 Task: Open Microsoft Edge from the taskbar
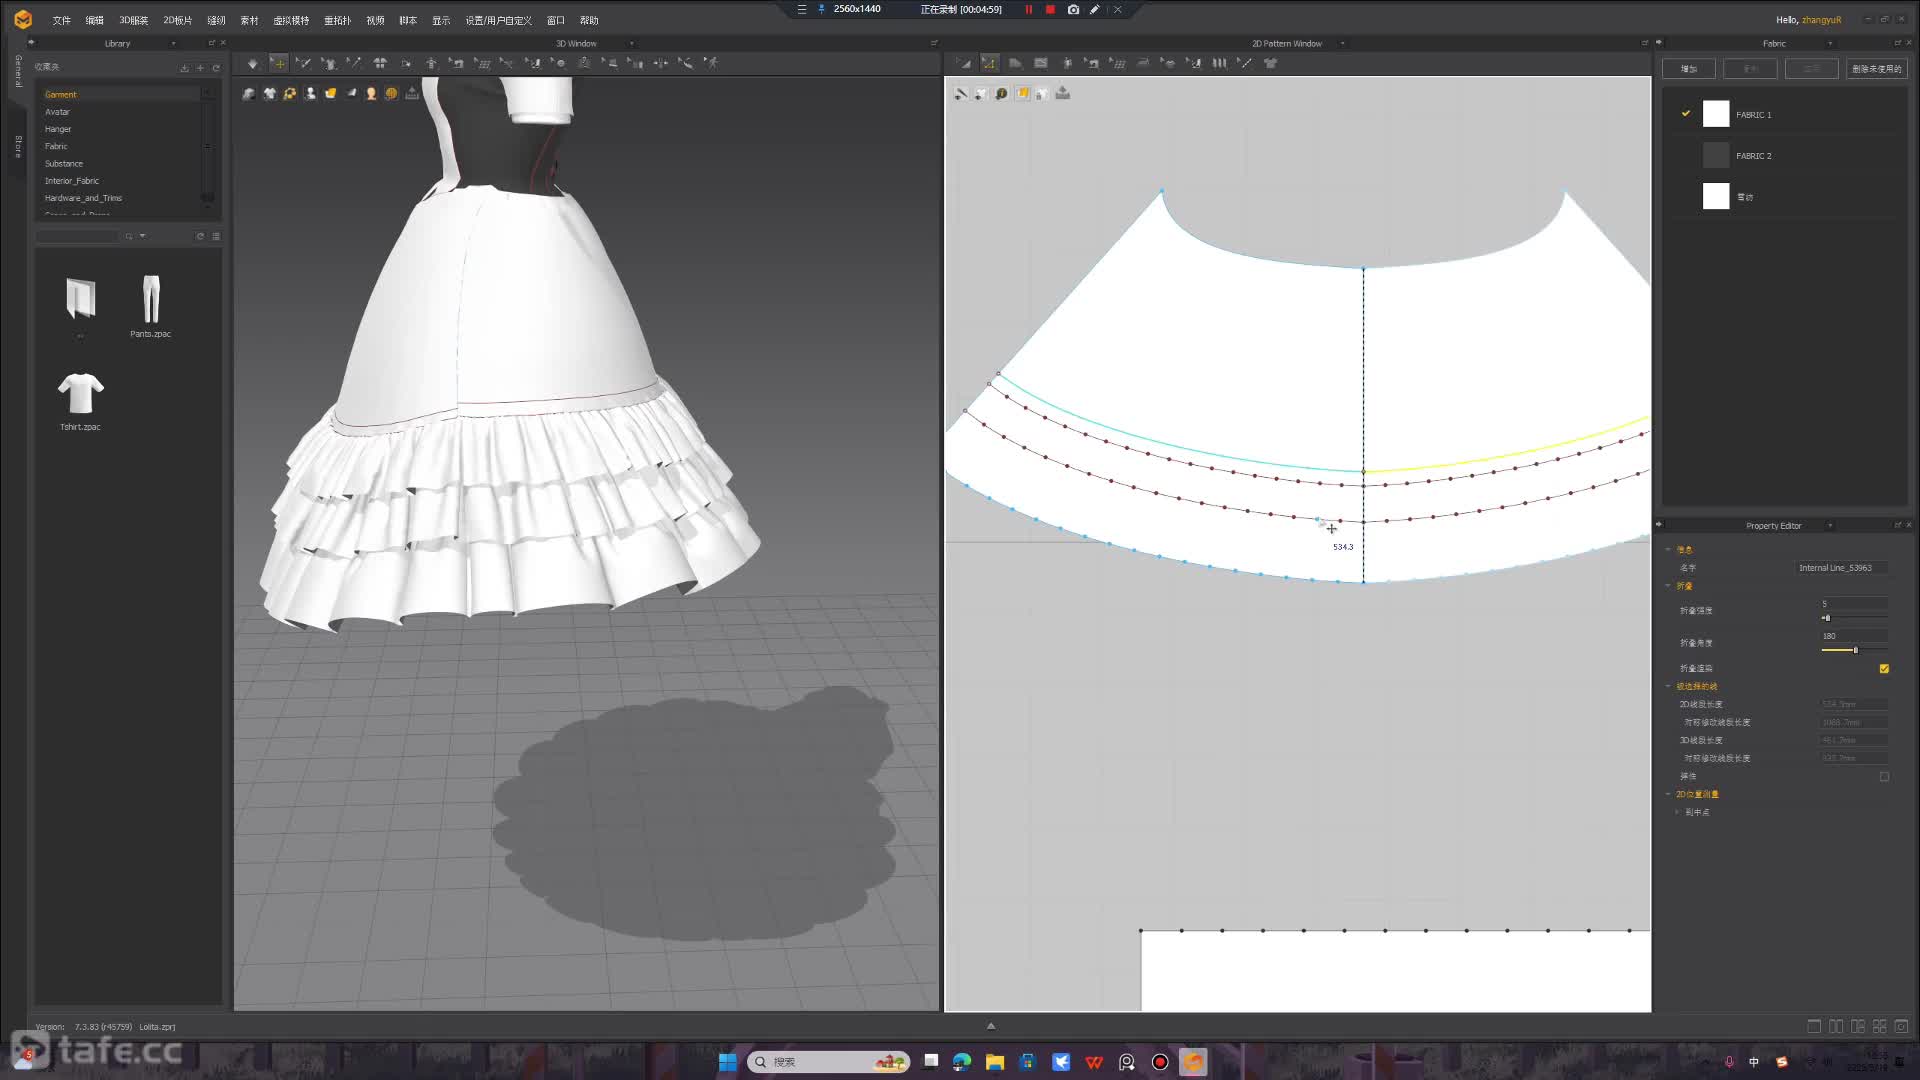pyautogui.click(x=962, y=1062)
